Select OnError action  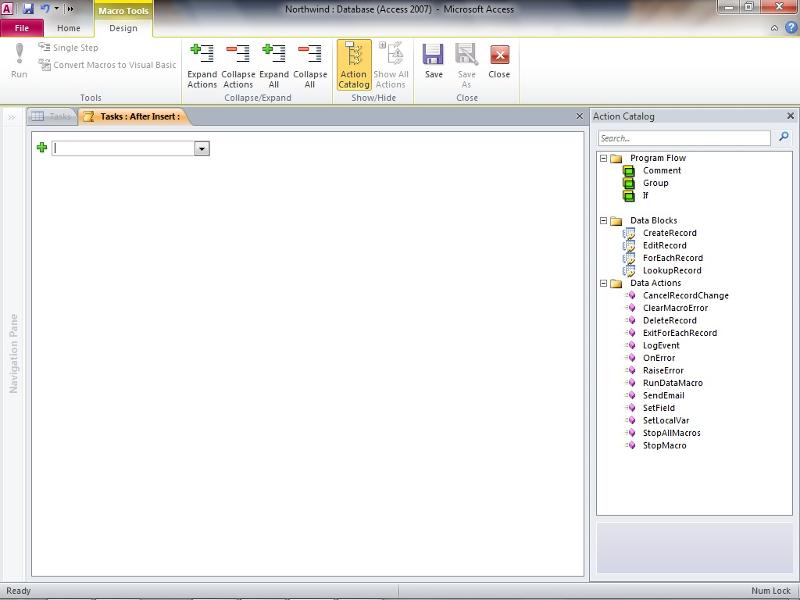[x=659, y=358]
